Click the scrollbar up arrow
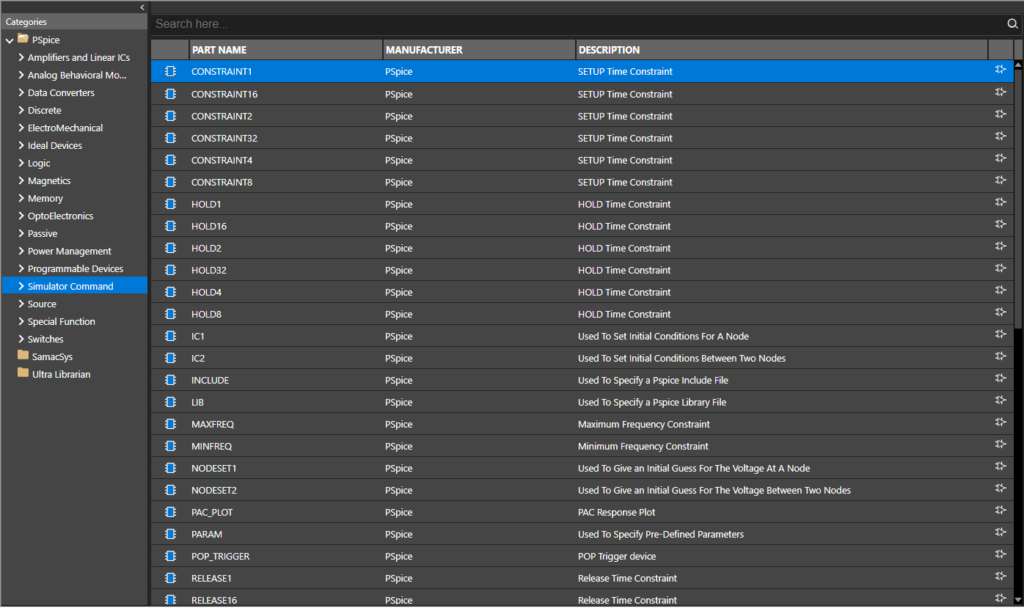1024x608 pixels. click(1017, 65)
